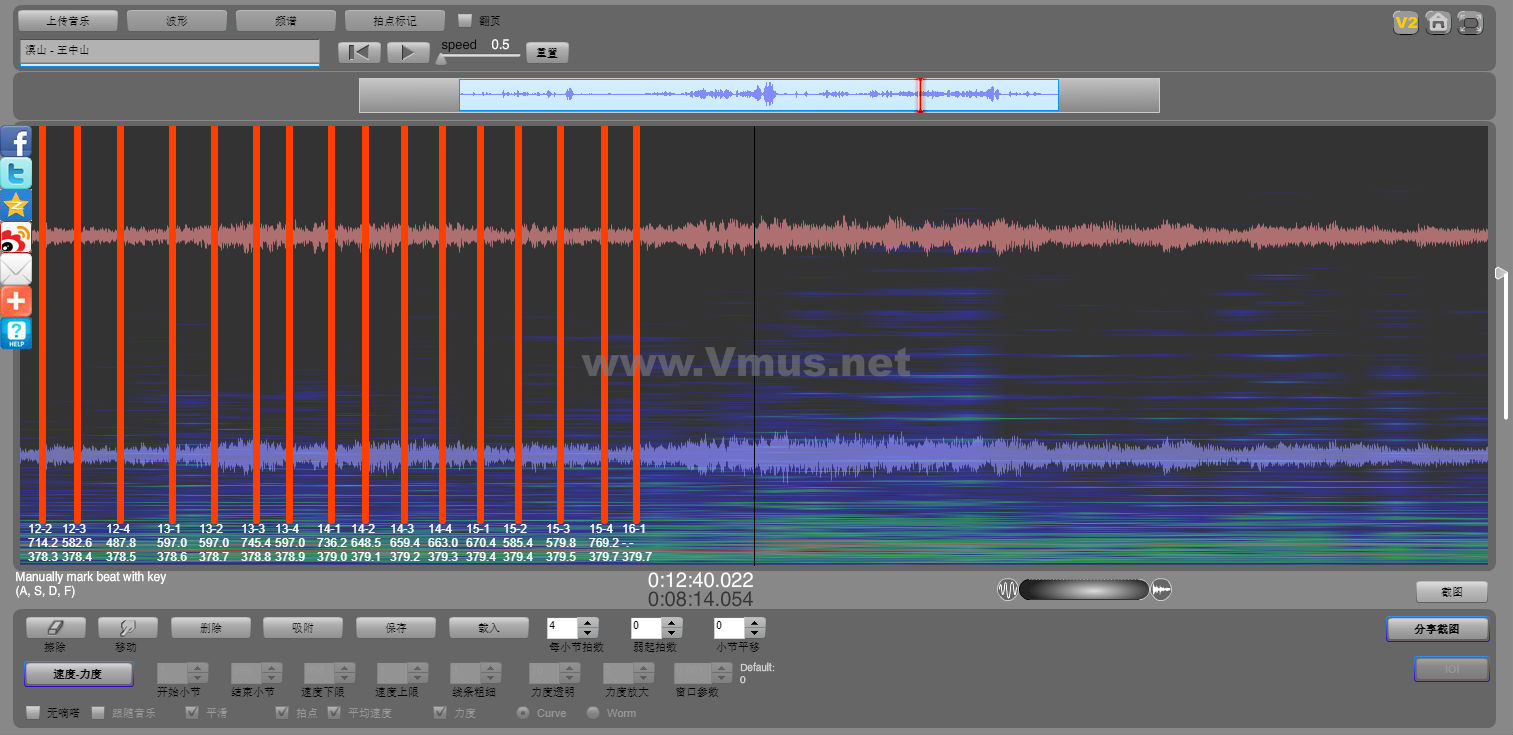
Task: Toggle the 翻页 page-flip checkbox
Action: coord(465,20)
